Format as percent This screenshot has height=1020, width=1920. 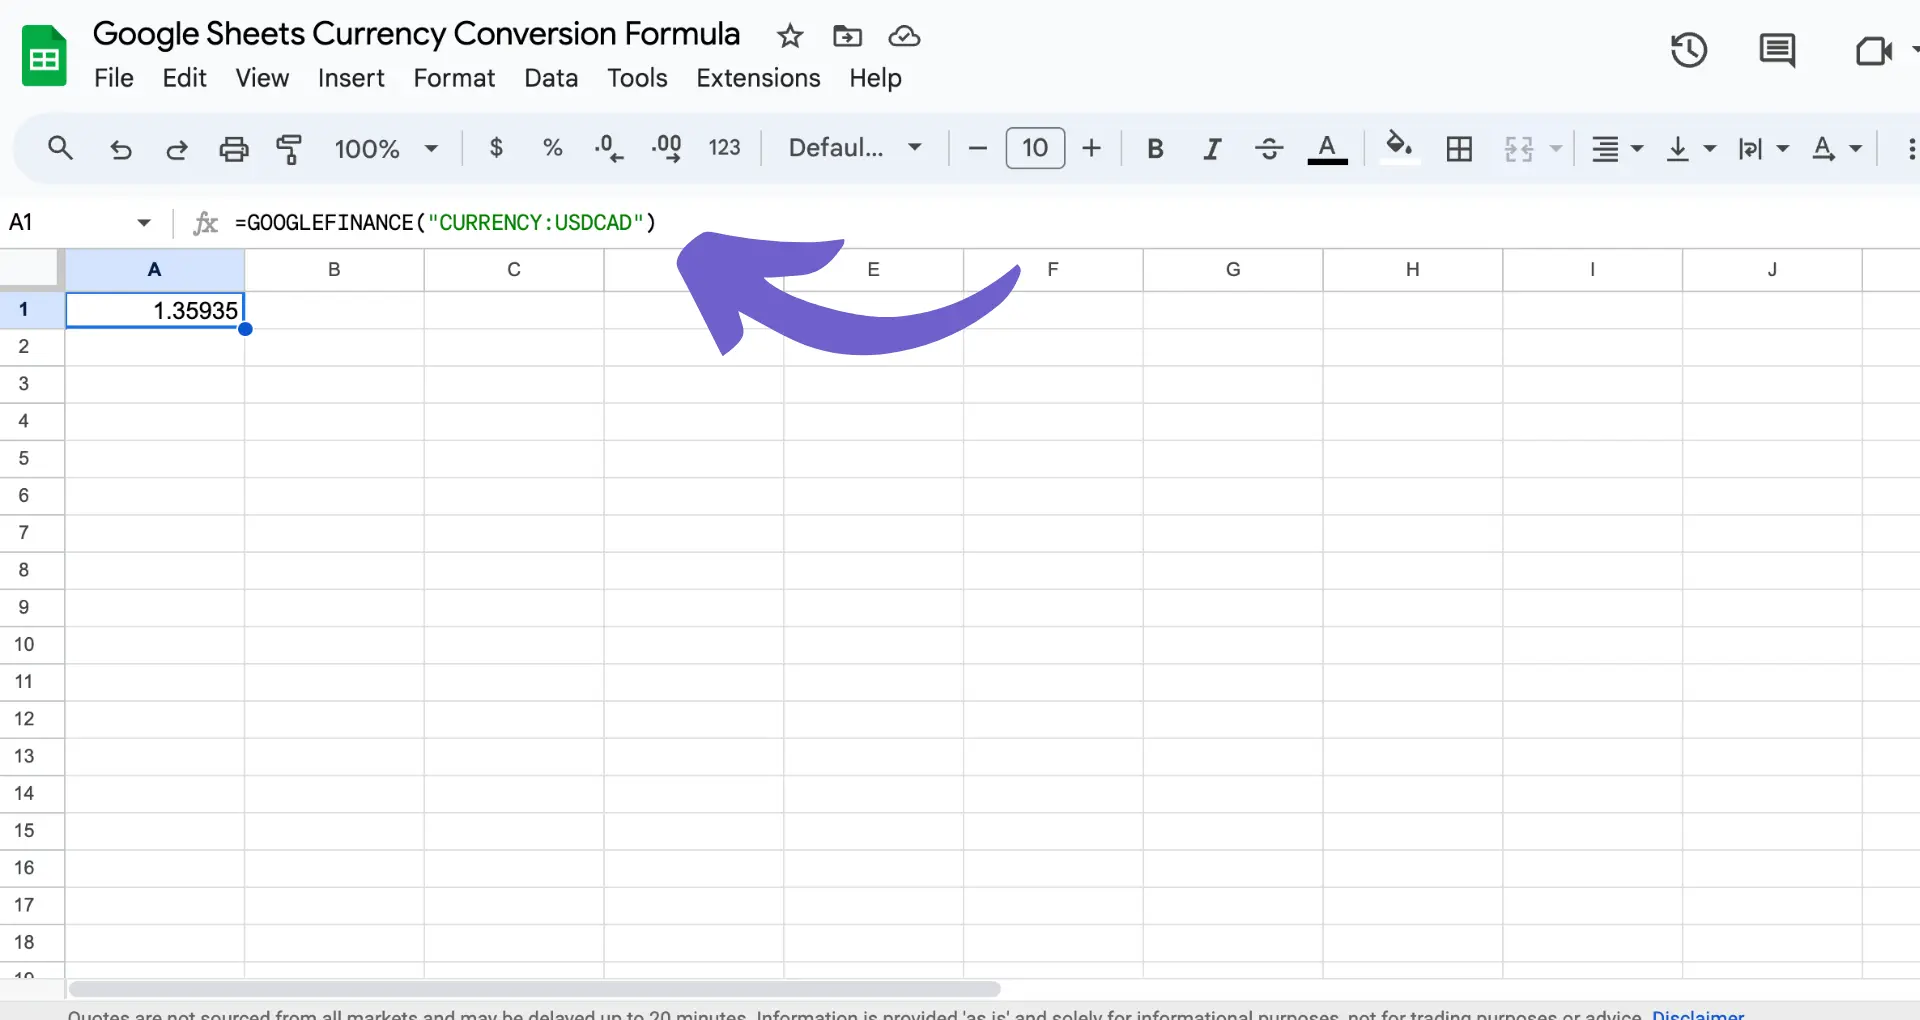[x=552, y=148]
